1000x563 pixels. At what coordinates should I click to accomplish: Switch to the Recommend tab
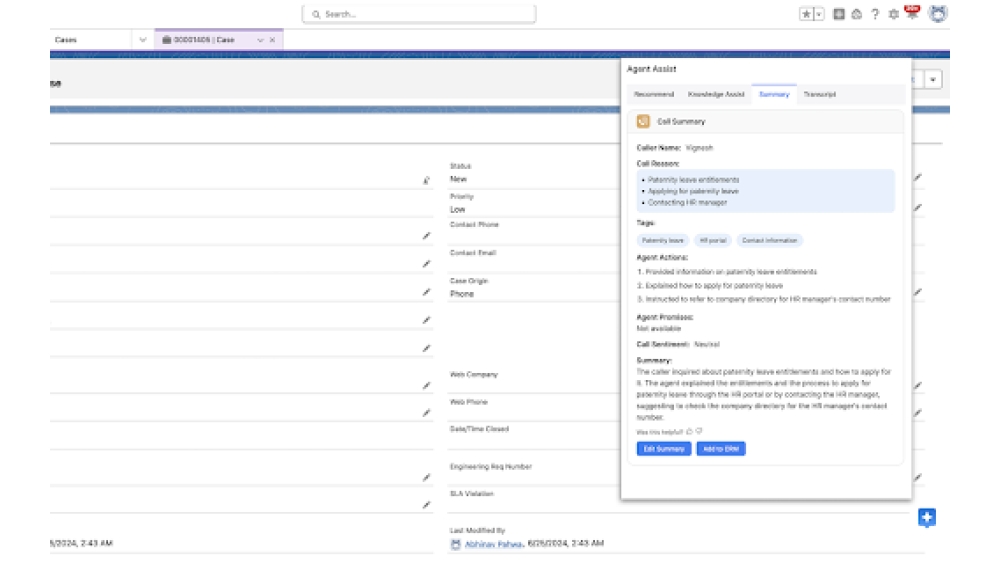(x=654, y=94)
